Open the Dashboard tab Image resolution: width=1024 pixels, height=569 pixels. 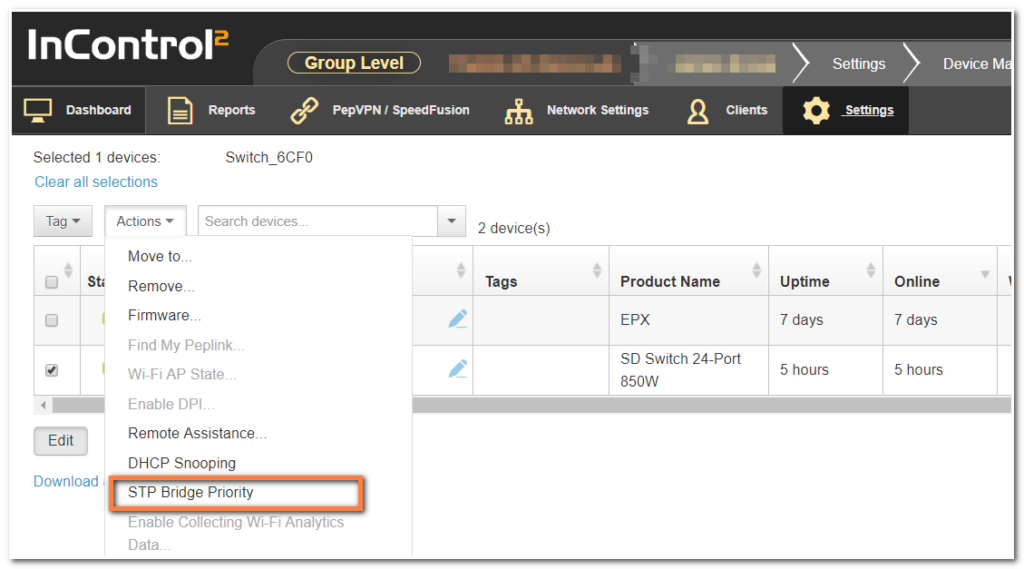tap(78, 110)
